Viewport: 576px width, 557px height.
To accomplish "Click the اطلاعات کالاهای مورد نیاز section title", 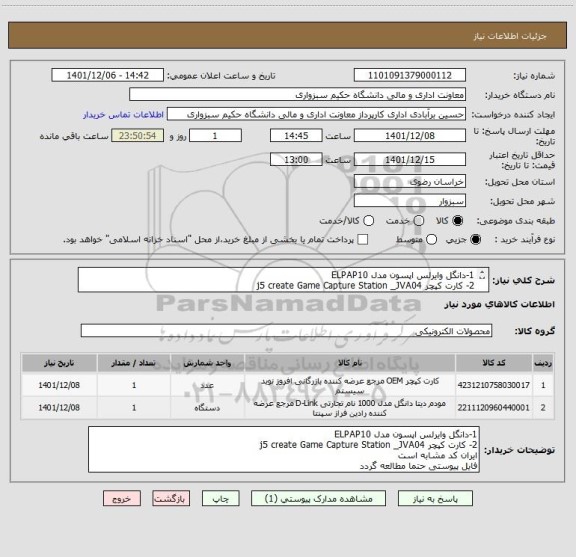I will [x=500, y=304].
